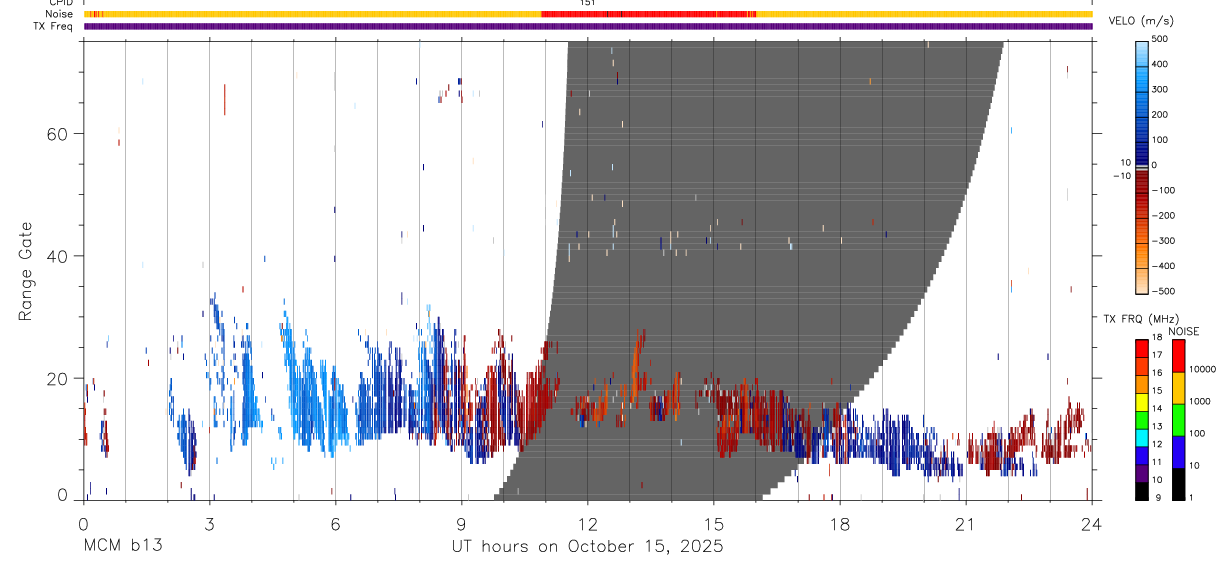Click the "NOISE" legend title above the noise scale
This screenshot has width=1228, height=567.
click(1184, 331)
